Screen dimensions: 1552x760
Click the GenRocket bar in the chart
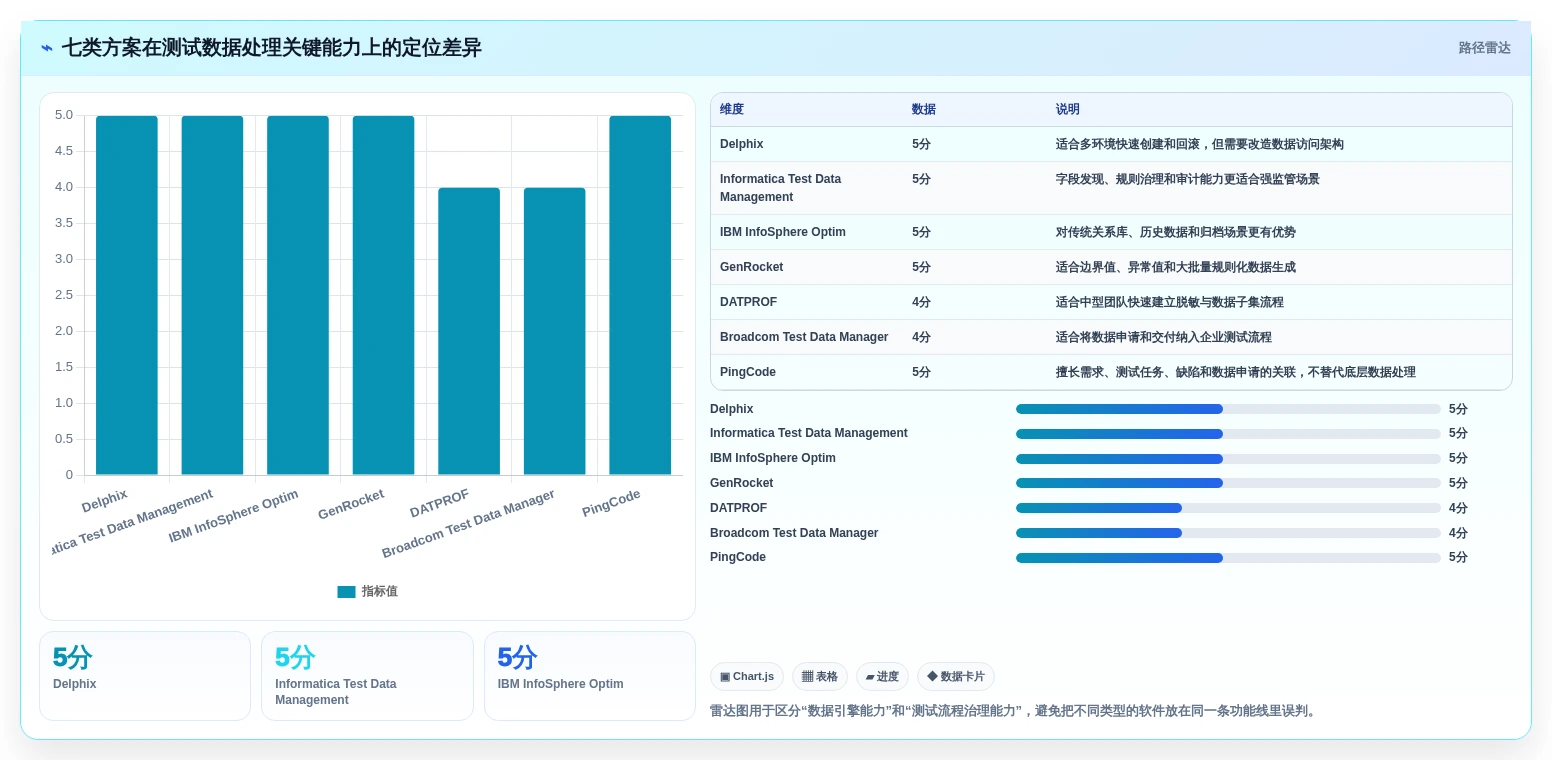[x=383, y=295]
